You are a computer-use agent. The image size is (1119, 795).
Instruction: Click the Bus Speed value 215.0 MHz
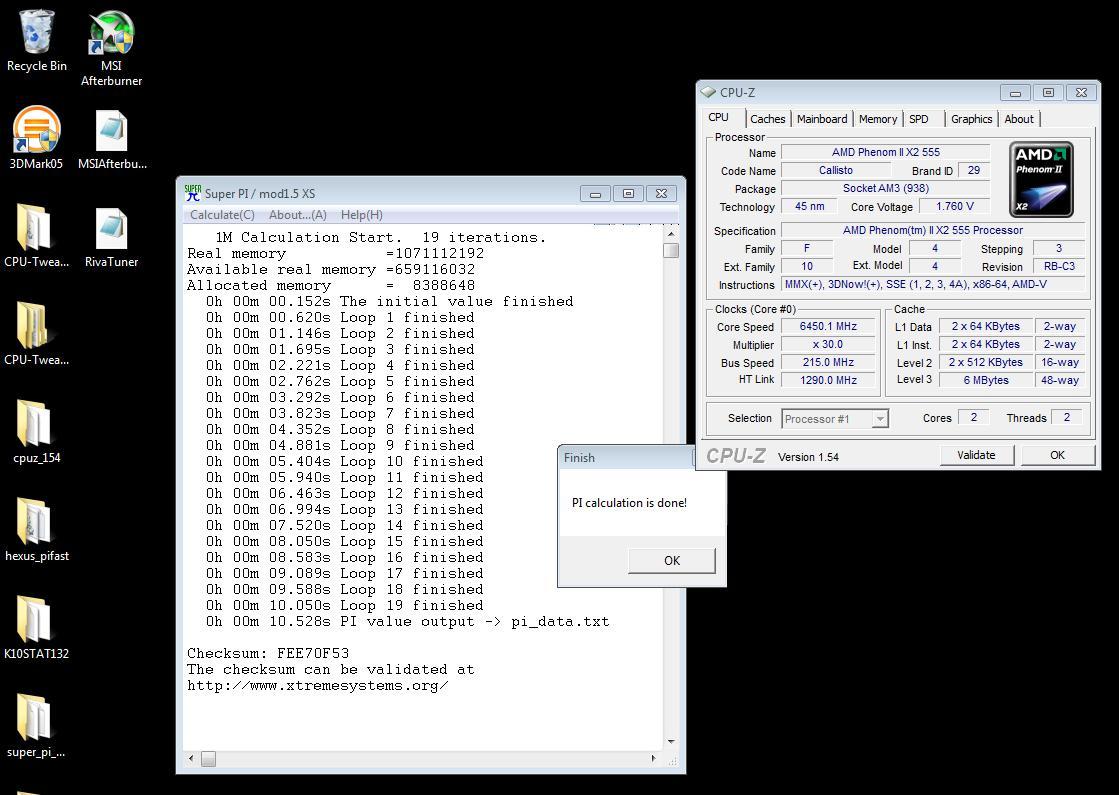[x=828, y=362]
